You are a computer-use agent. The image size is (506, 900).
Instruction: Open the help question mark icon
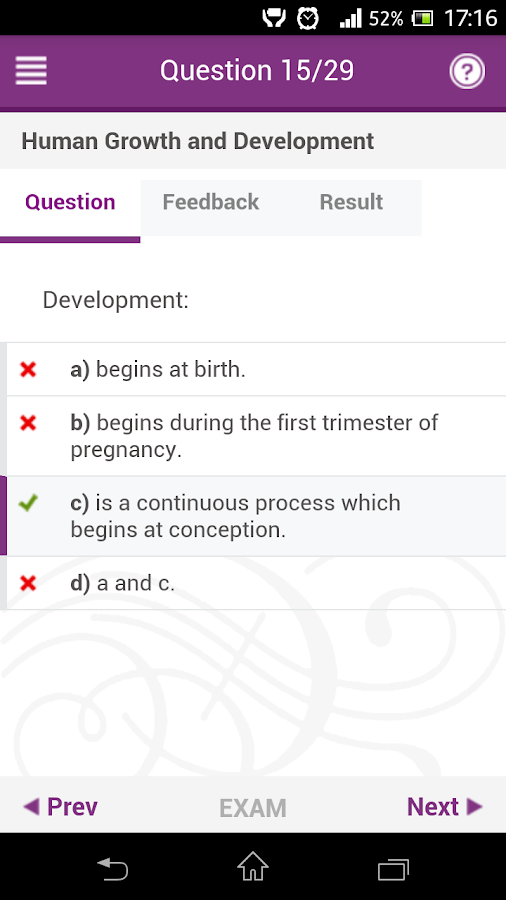[x=467, y=71]
